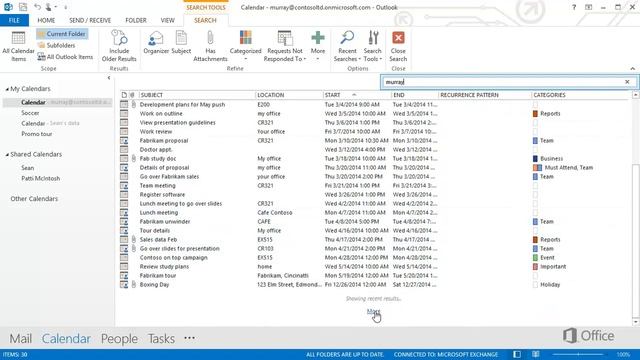Click the item type column header icon
Screen dimensions: 640x360
pos(124,95)
